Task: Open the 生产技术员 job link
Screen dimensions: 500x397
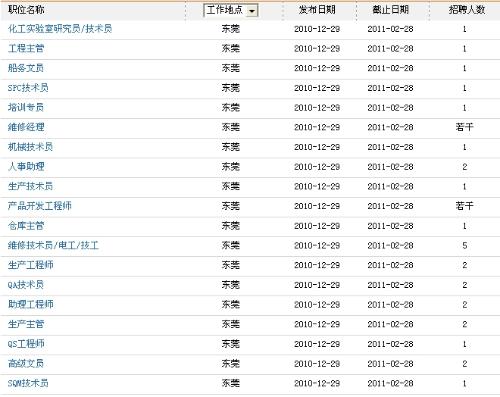Action: [x=30, y=186]
